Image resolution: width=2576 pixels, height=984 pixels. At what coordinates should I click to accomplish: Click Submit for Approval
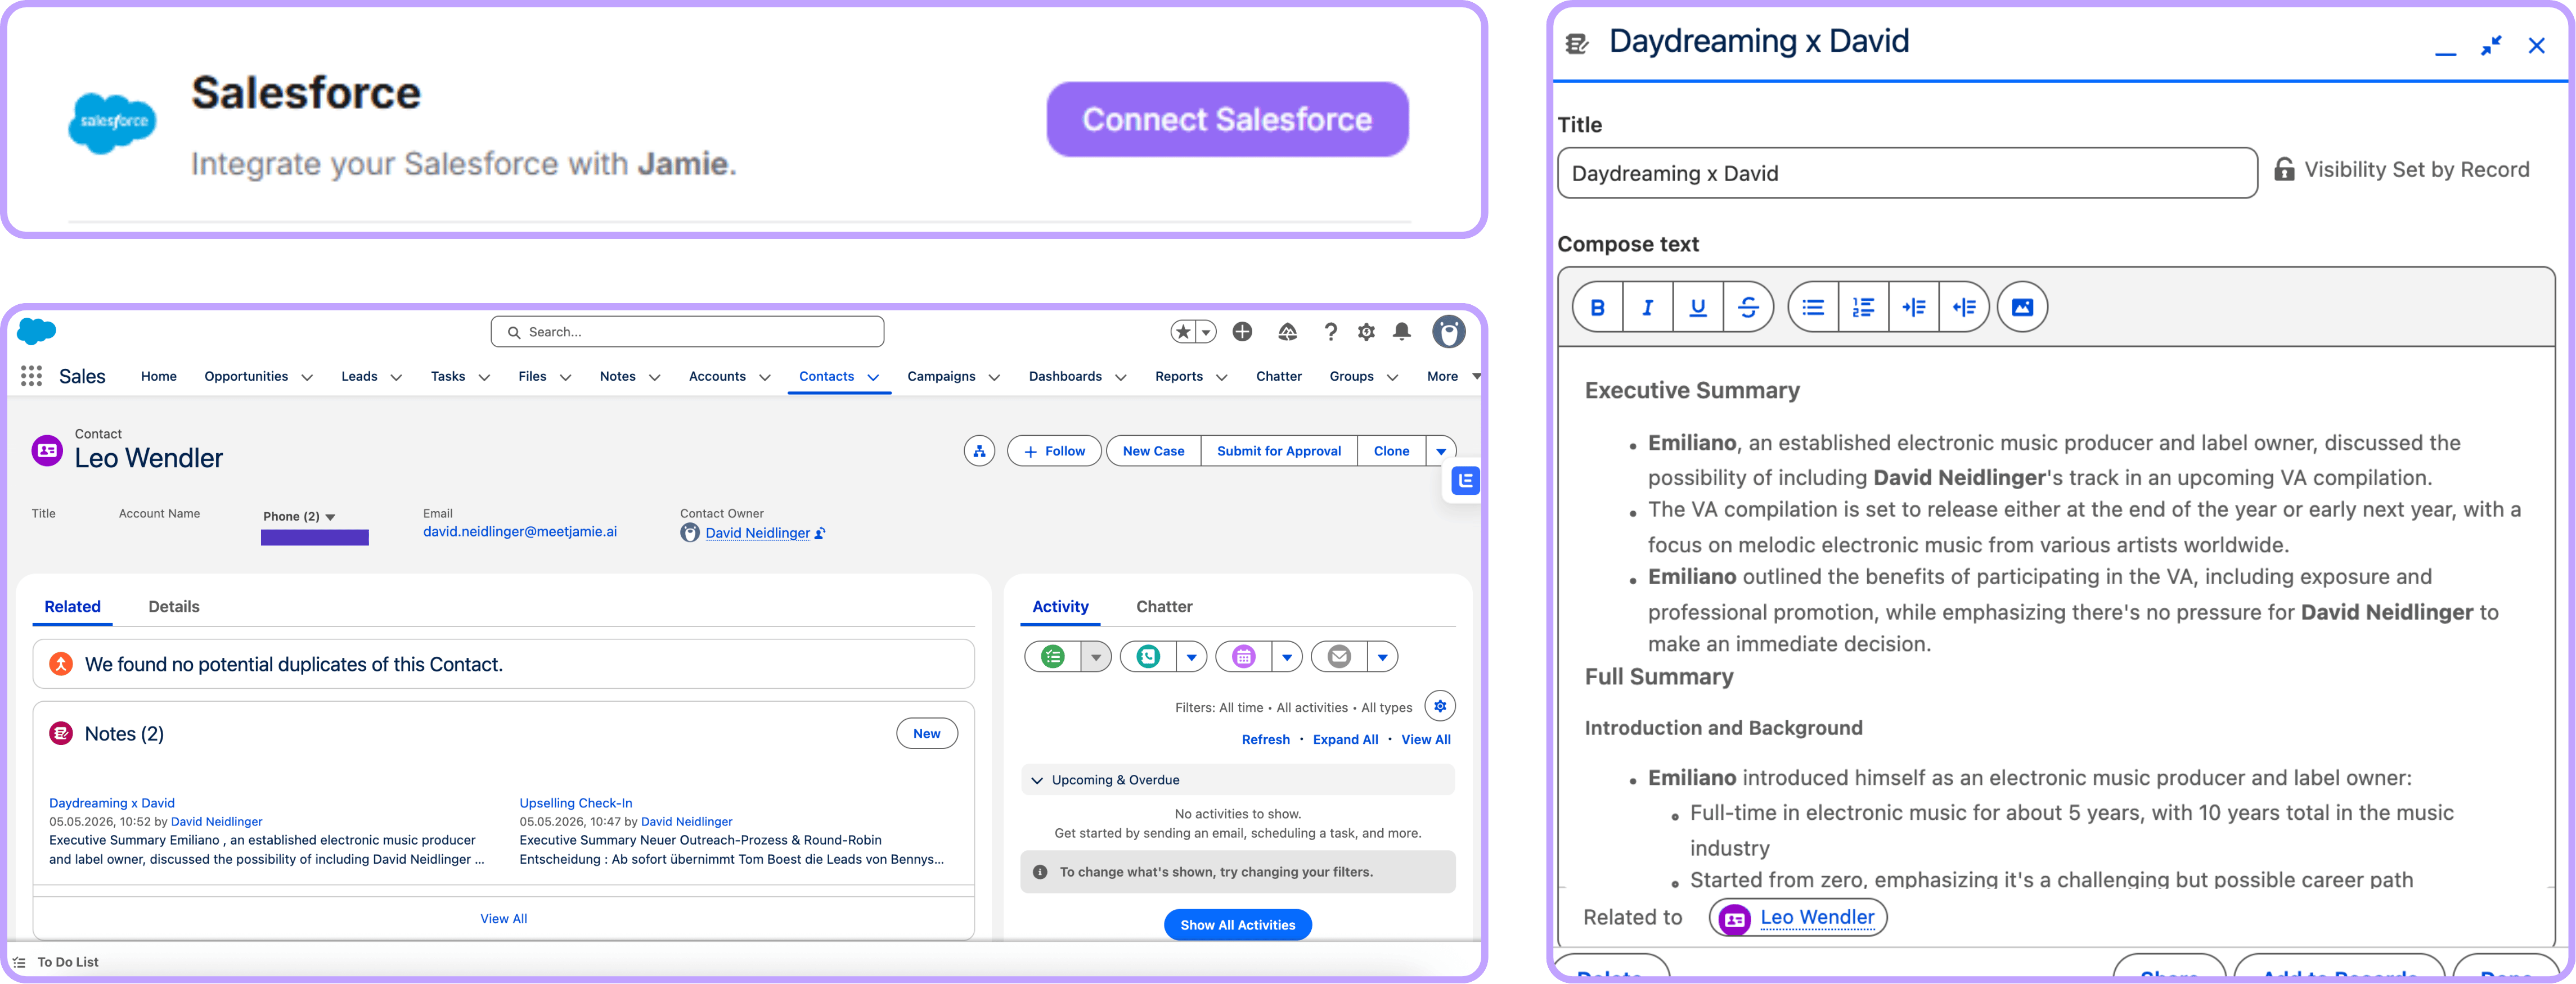tap(1279, 451)
